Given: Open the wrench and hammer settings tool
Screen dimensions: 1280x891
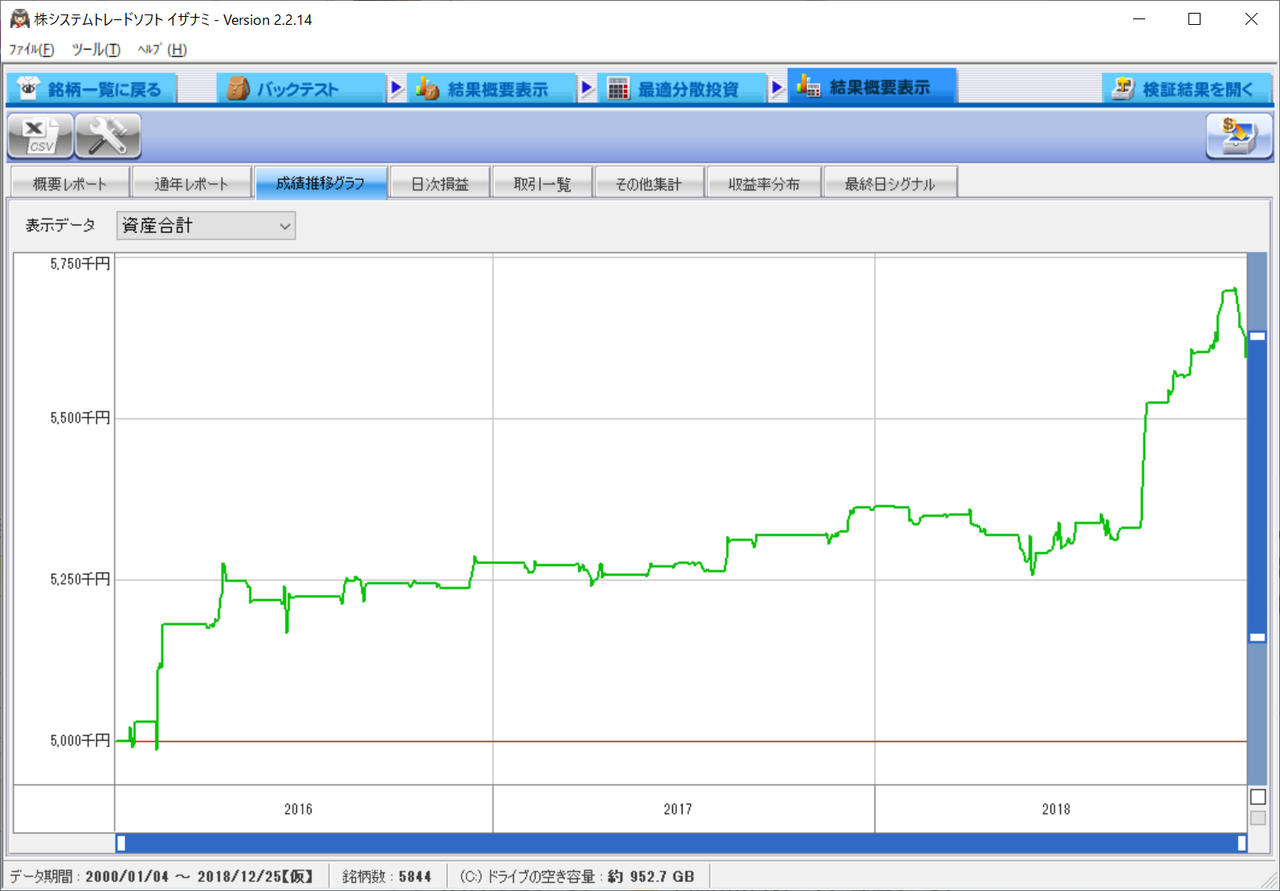Looking at the screenshot, I should (x=108, y=136).
